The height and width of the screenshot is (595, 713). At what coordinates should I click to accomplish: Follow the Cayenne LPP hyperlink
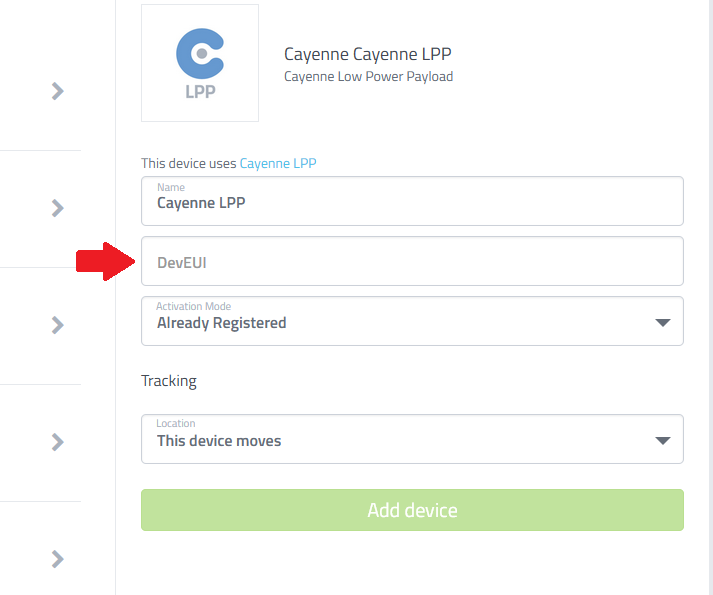click(278, 163)
